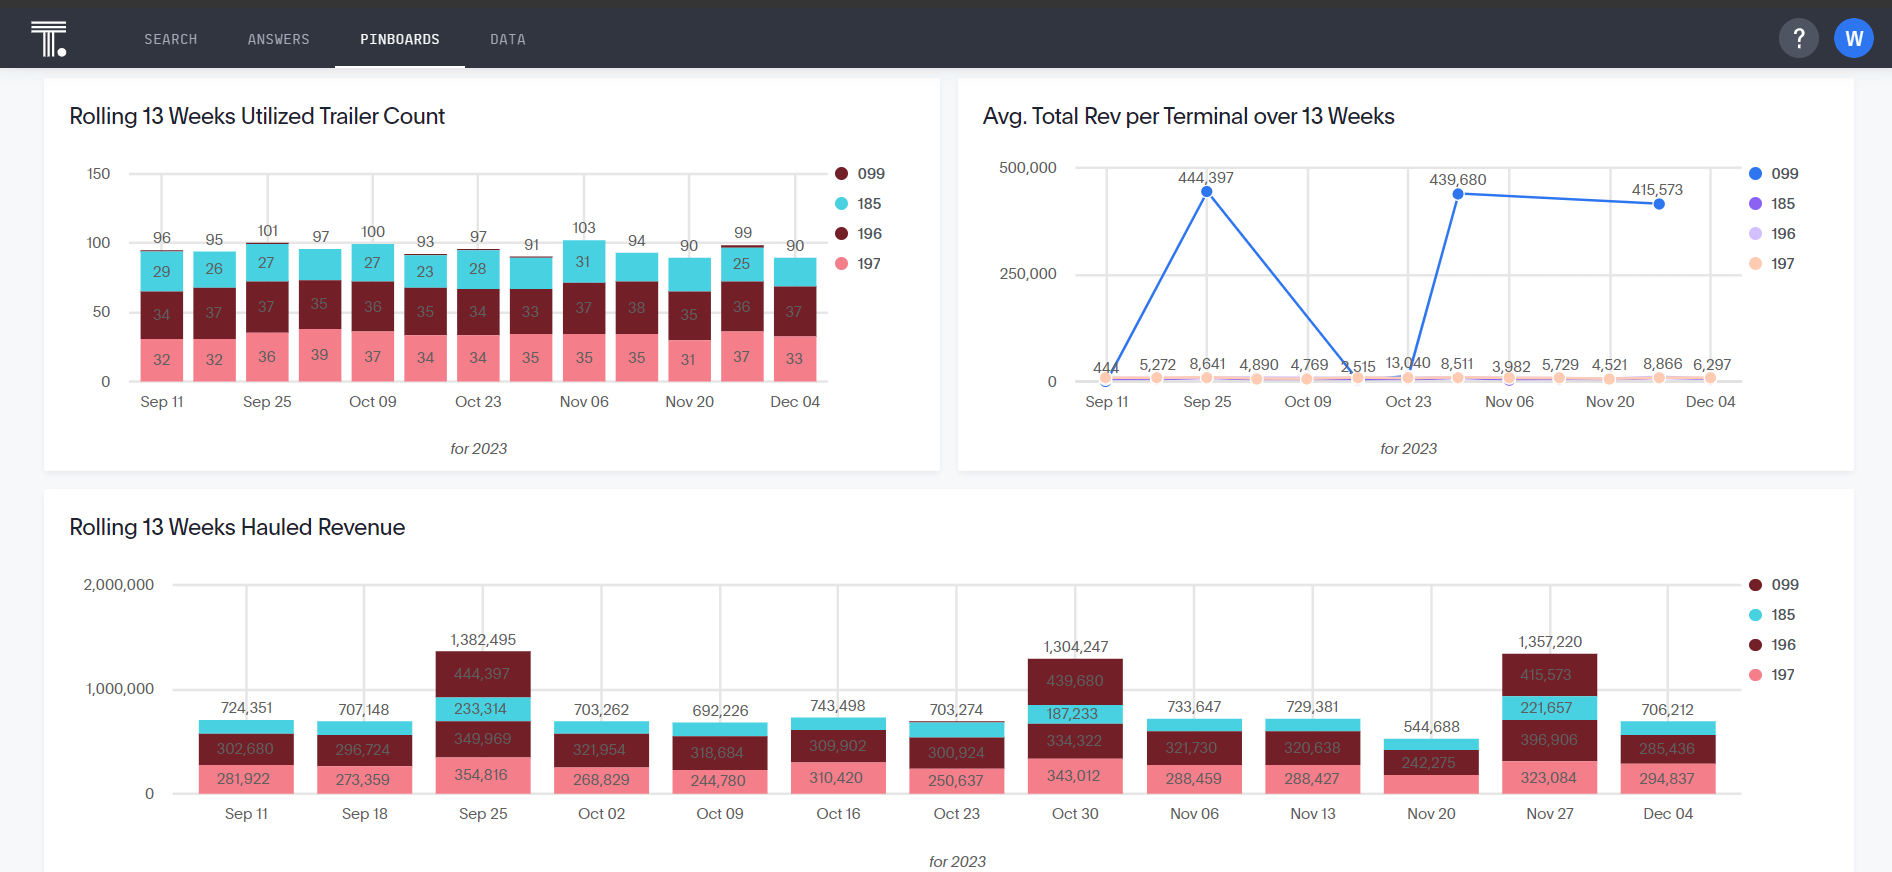Toggle 197 series in Hauled Revenue legend
The image size is (1892, 872).
[1772, 675]
